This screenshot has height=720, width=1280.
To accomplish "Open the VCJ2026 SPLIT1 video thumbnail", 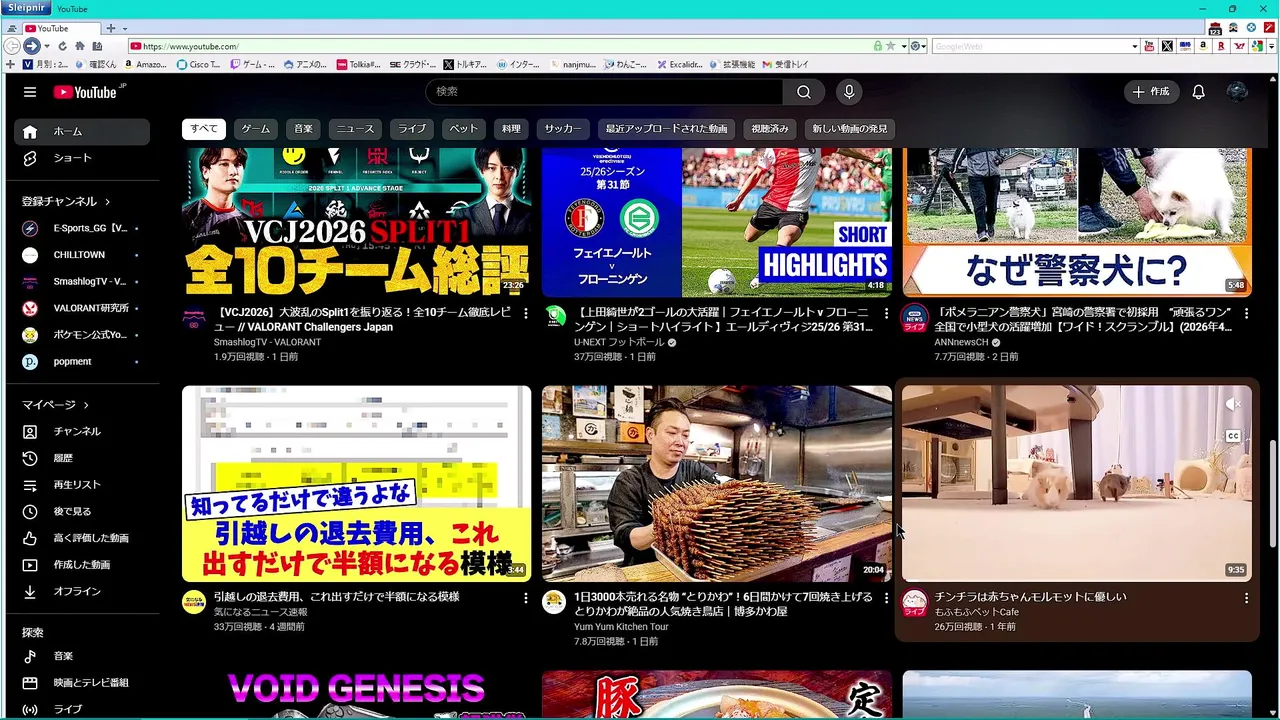I will pos(356,222).
